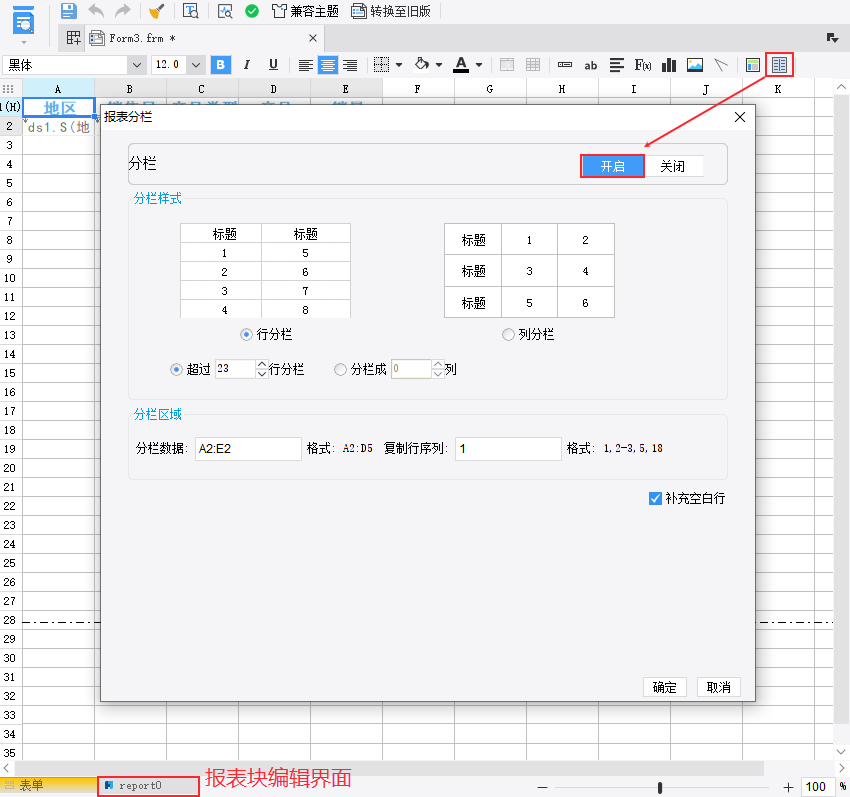850x797 pixels.
Task: Expand the font color dropdown arrow
Action: (x=479, y=65)
